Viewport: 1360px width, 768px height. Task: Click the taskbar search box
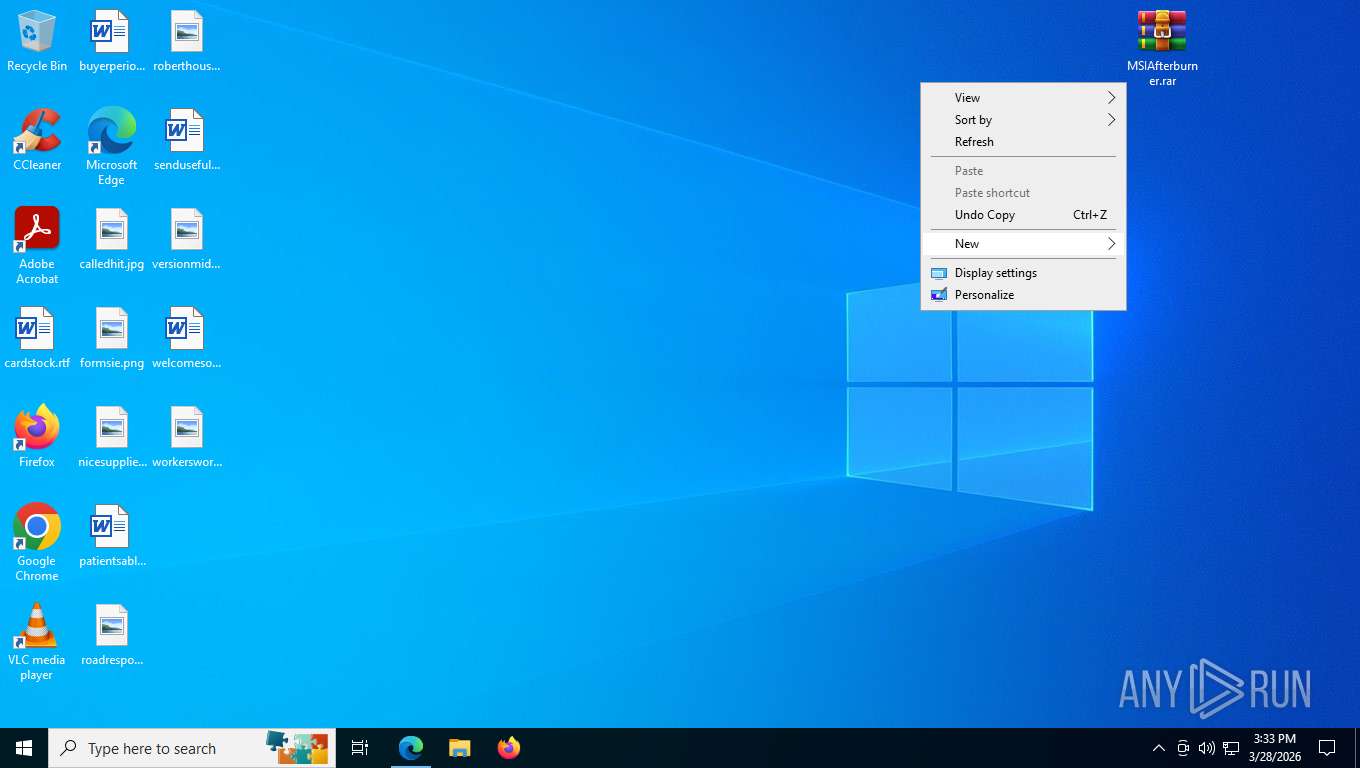coord(192,748)
